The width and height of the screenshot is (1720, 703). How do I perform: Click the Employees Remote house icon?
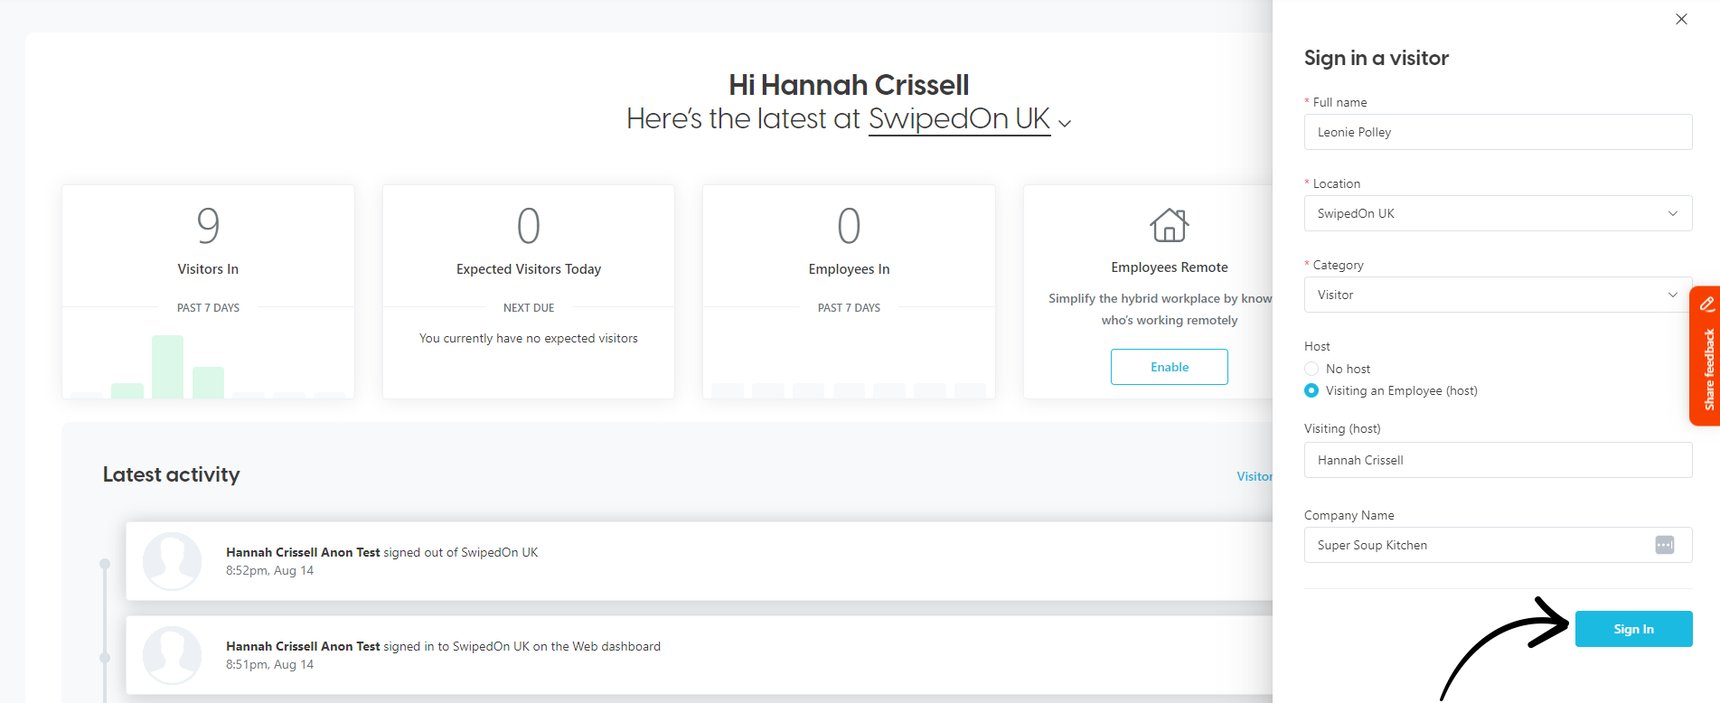click(1169, 225)
